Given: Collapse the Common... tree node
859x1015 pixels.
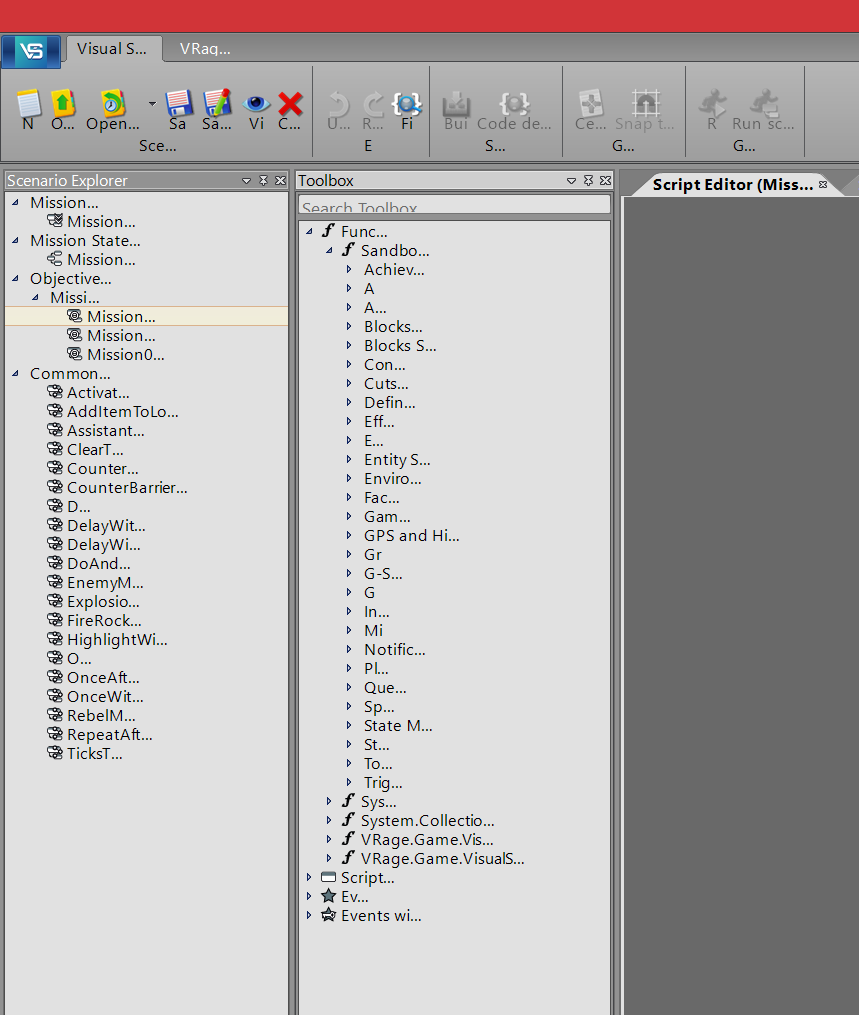Looking at the screenshot, I should pos(16,374).
